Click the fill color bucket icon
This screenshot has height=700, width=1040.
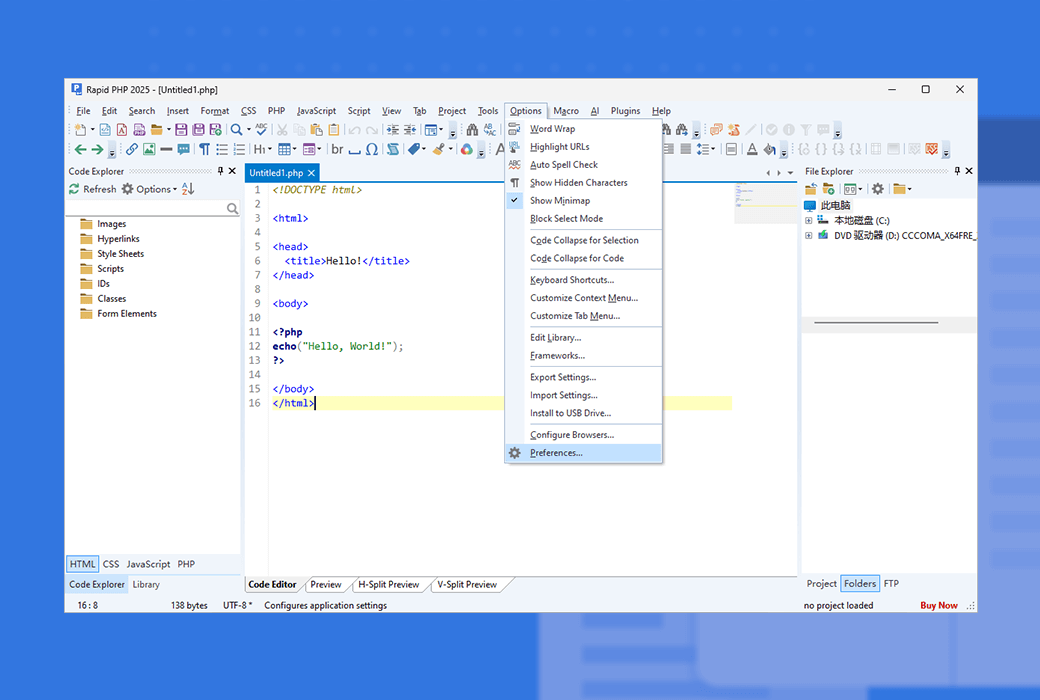tap(769, 149)
